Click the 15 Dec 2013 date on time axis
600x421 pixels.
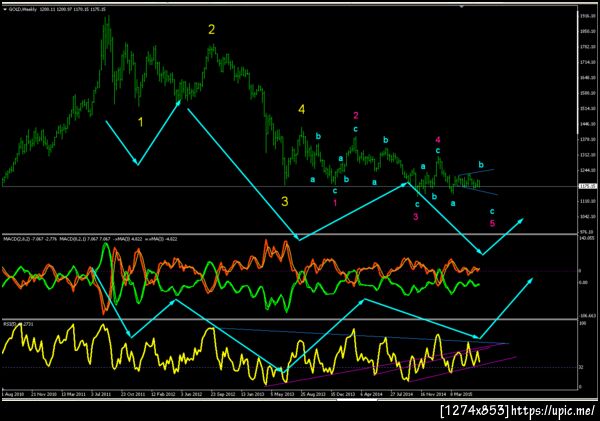(x=343, y=394)
